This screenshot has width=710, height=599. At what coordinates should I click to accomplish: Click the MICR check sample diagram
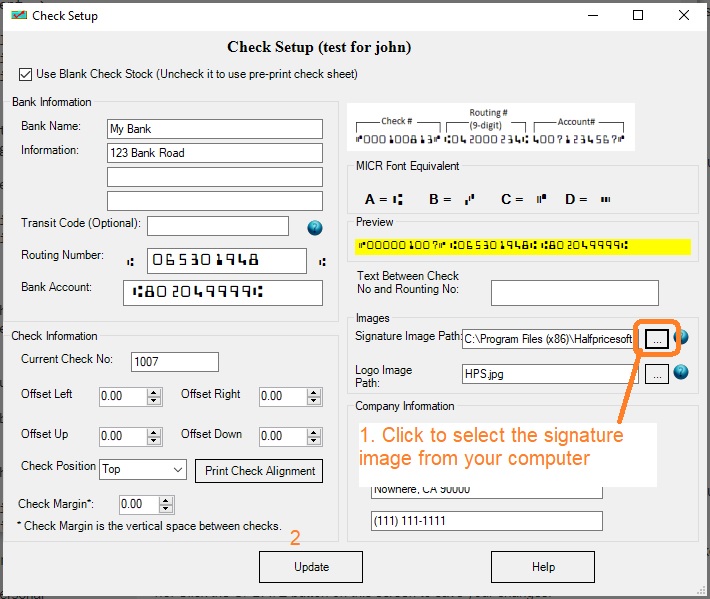click(490, 127)
